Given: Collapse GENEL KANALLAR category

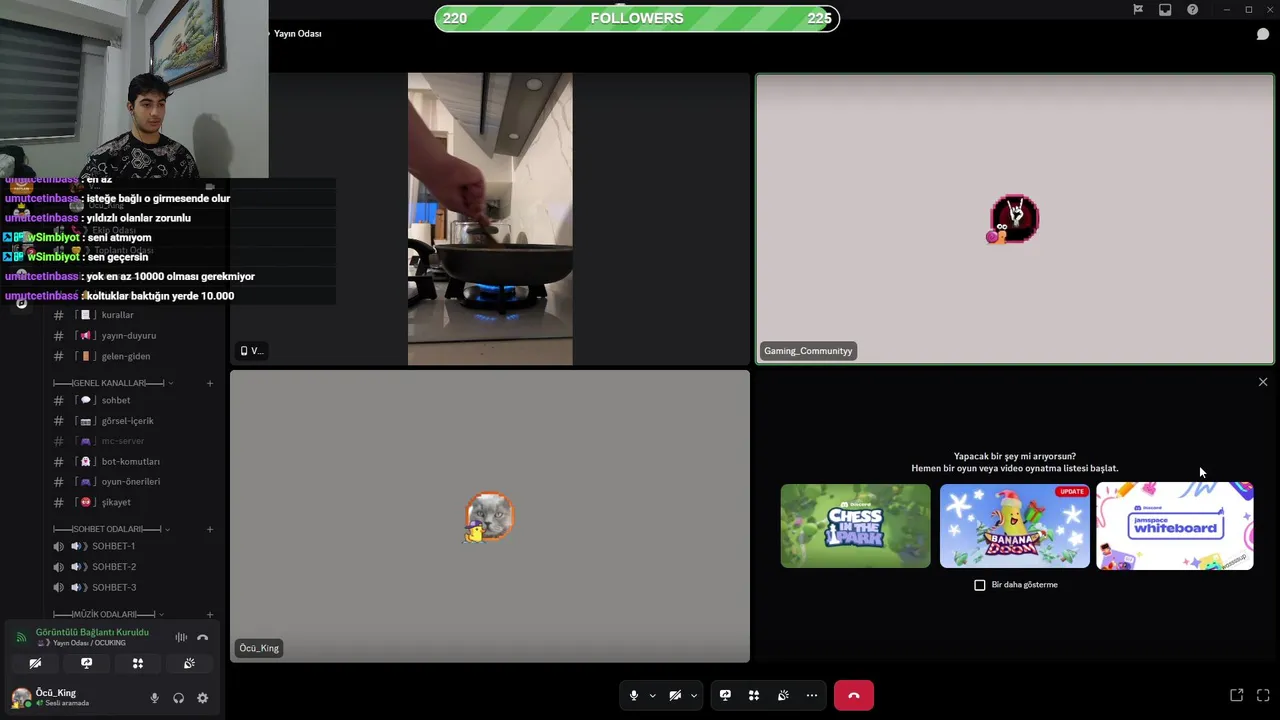Looking at the screenshot, I should pos(113,383).
